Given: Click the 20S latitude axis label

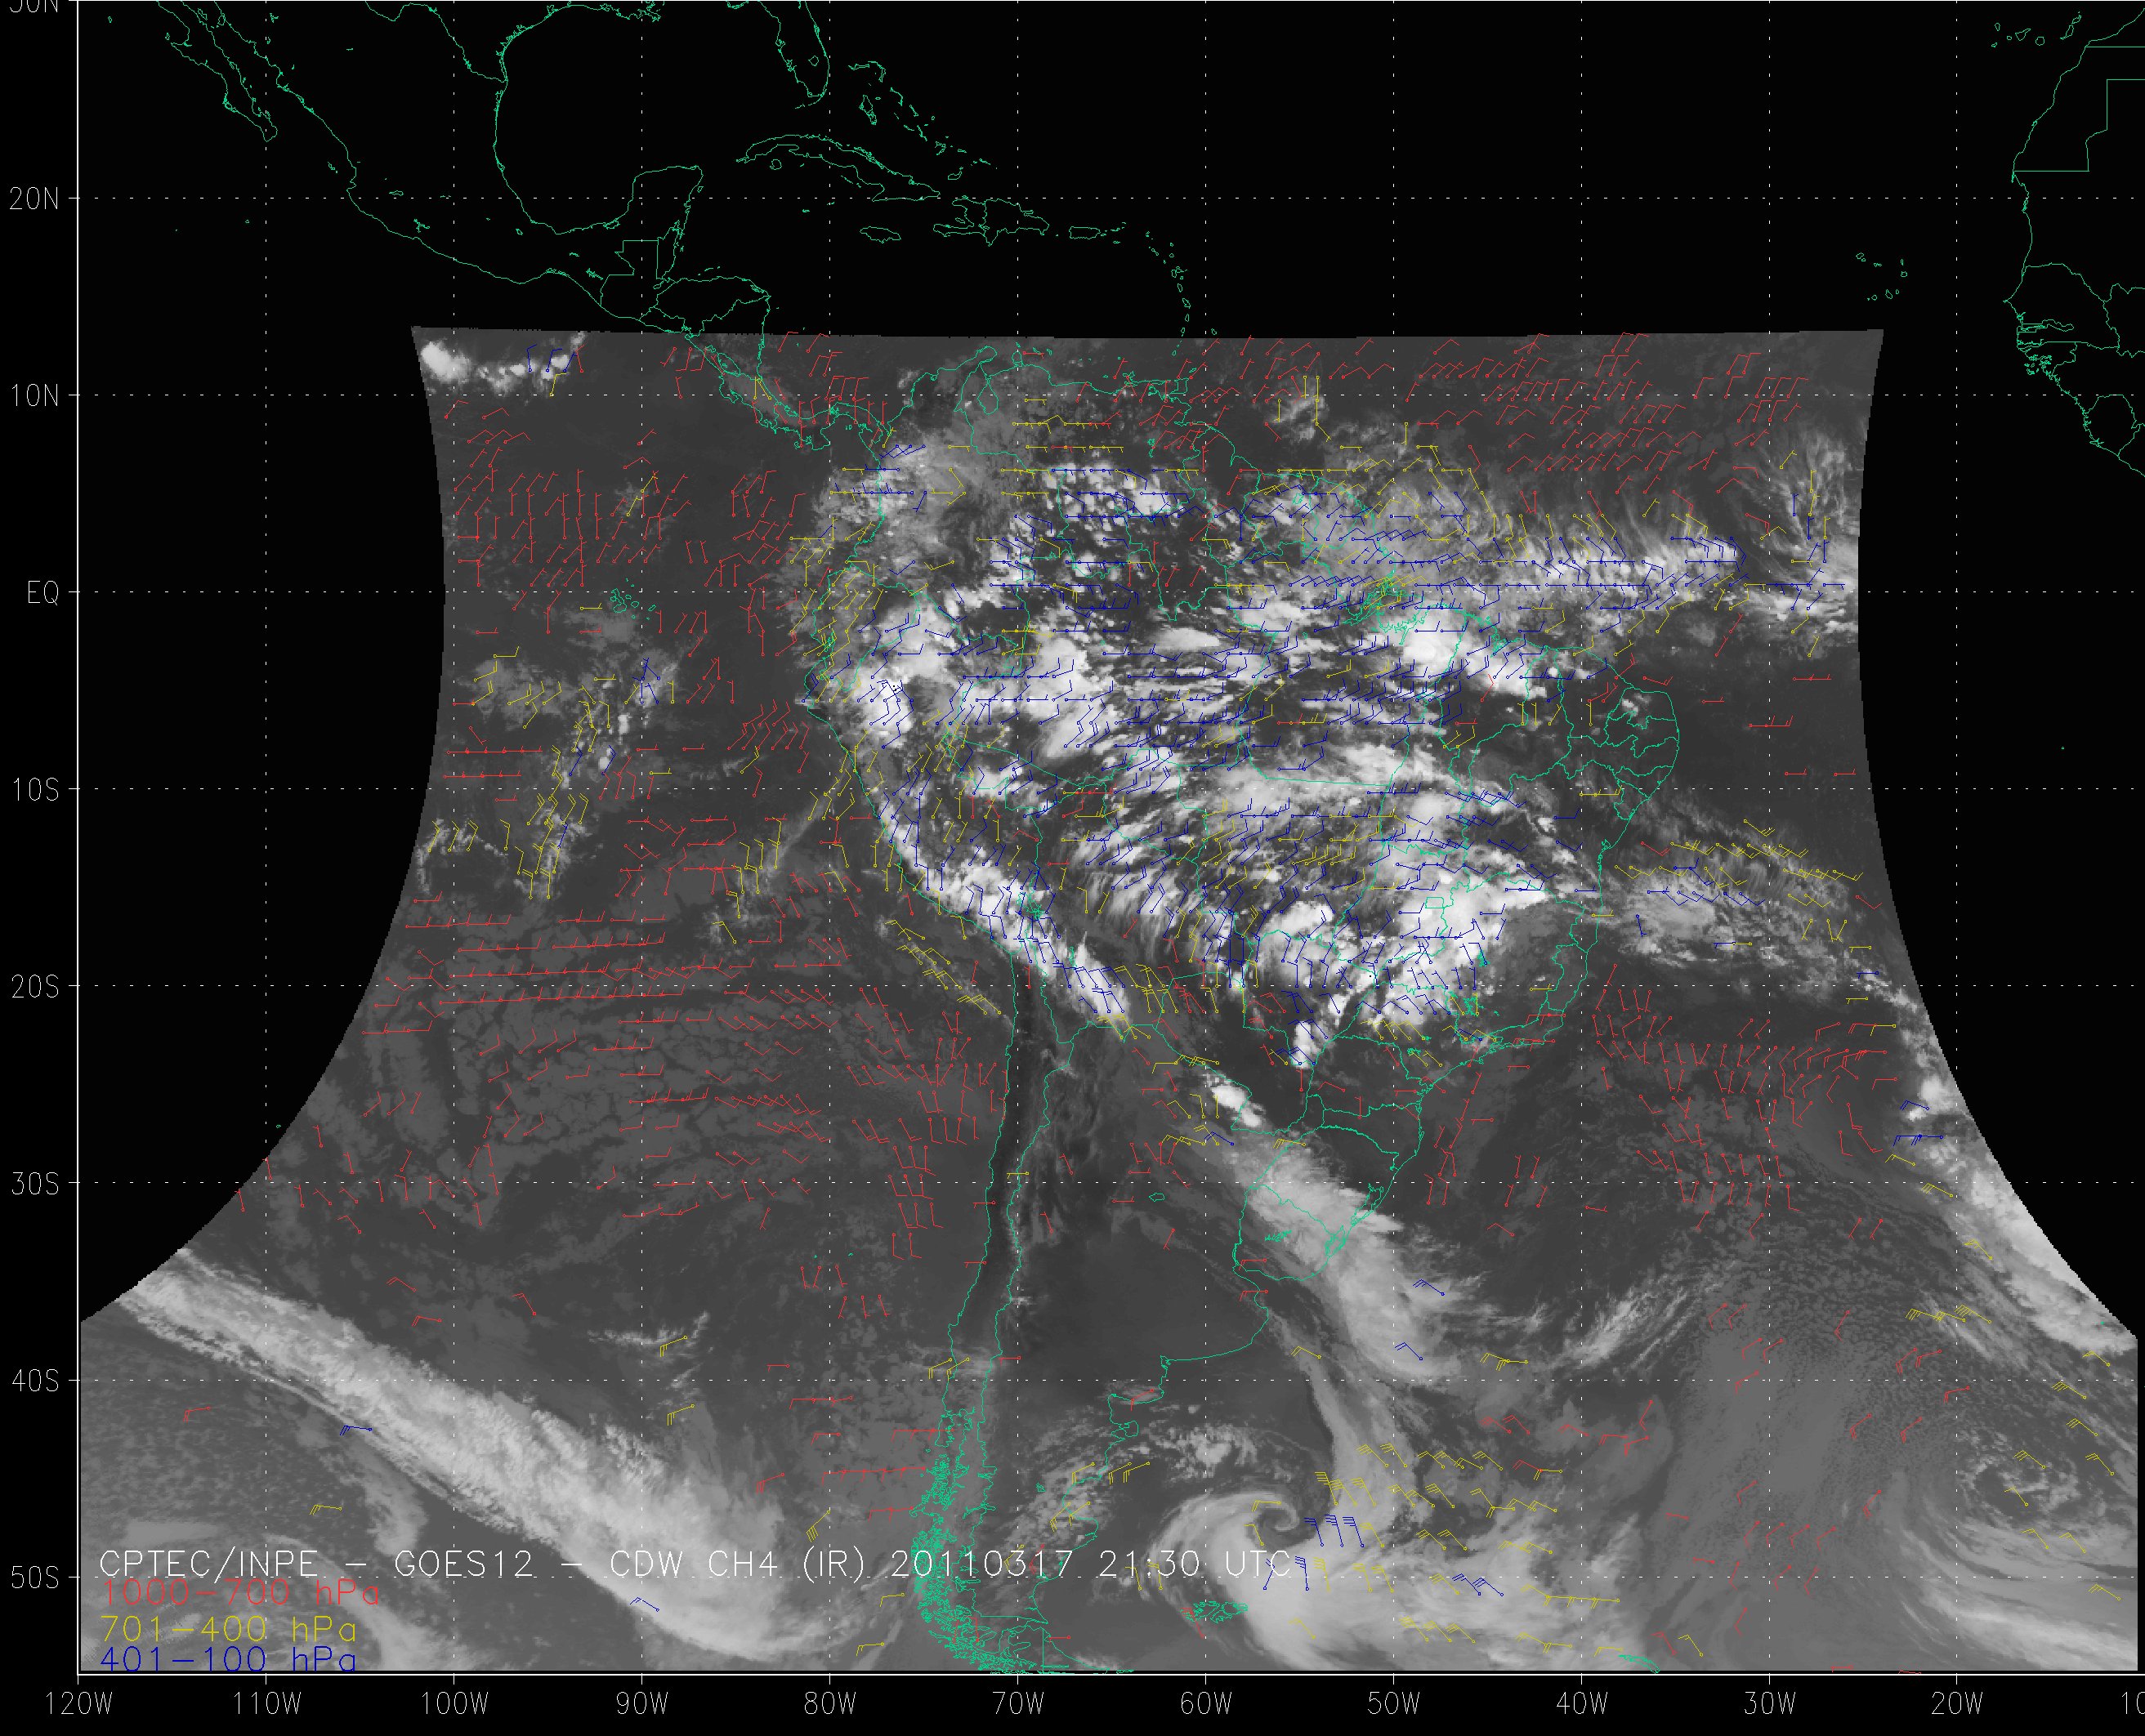Looking at the screenshot, I should [x=35, y=987].
